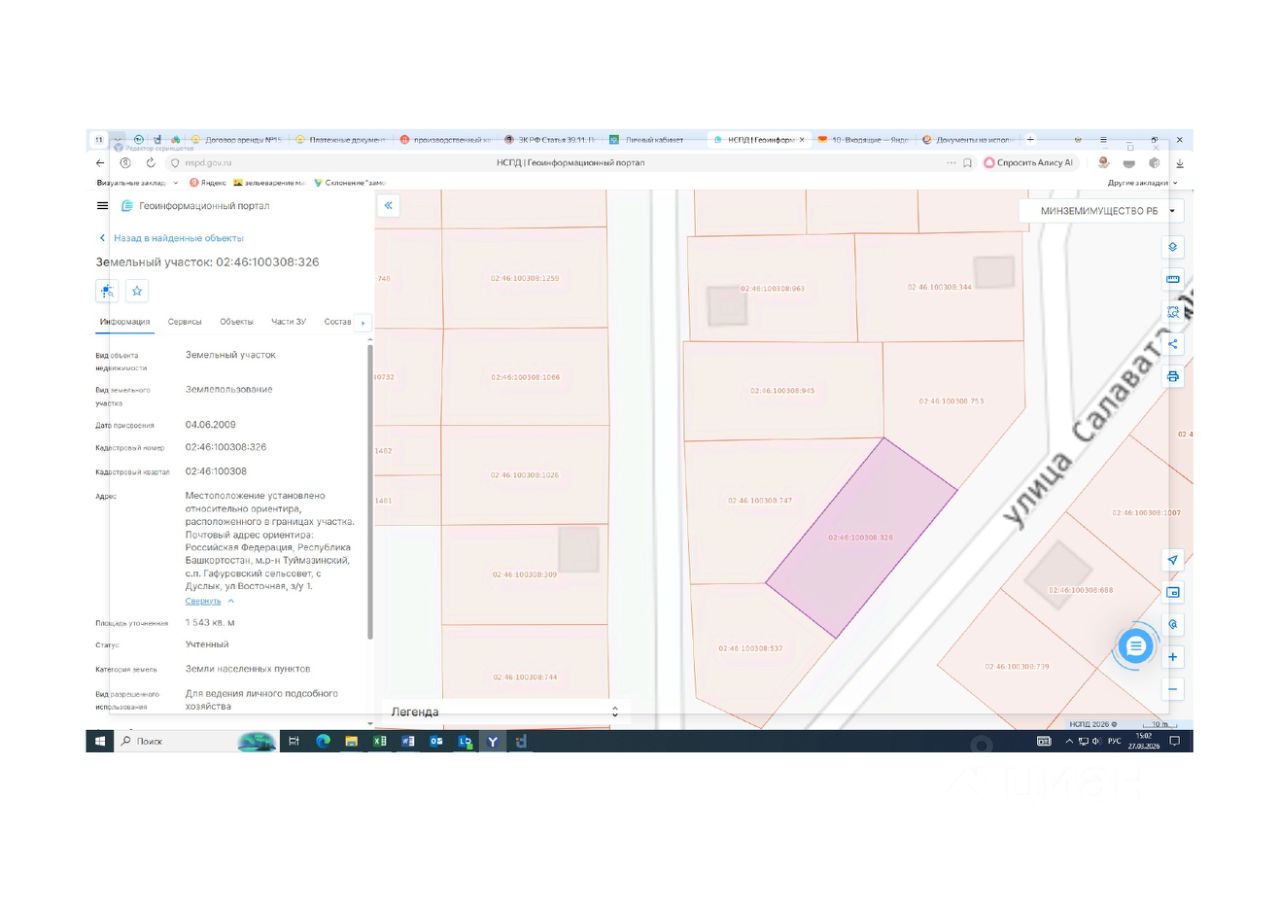The image size is (1280, 905).
Task: Print the map with printer icon
Action: [x=1173, y=377]
